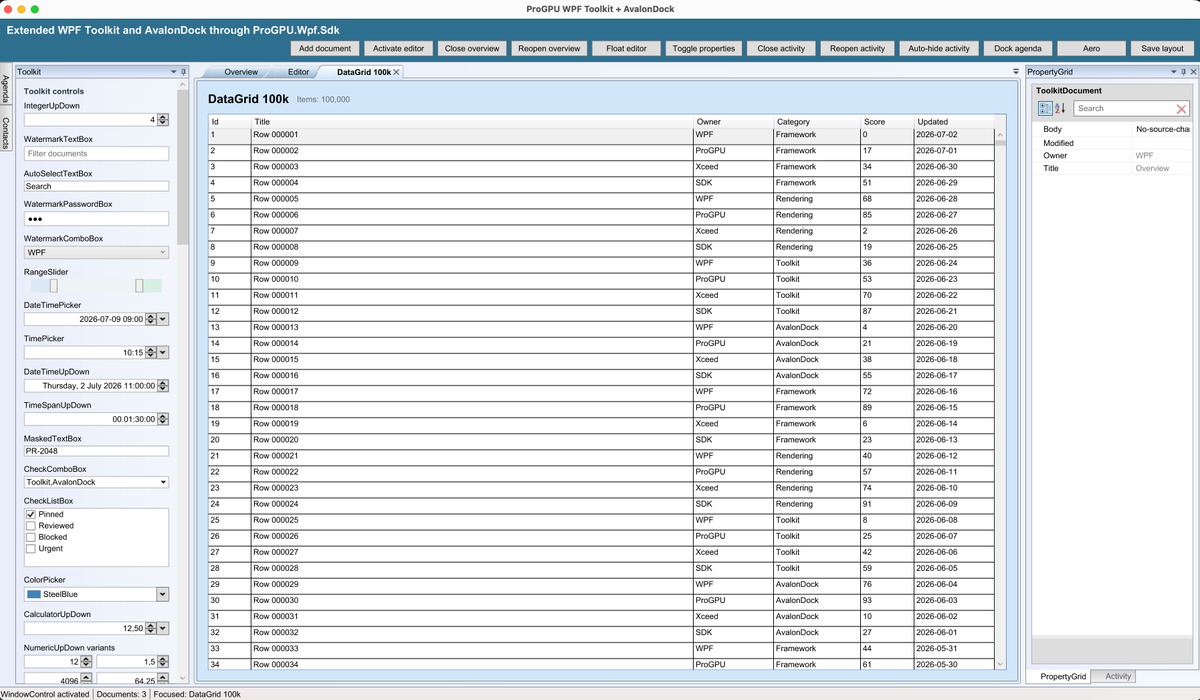Sort PropertyGrid properties alphabetically

(x=1060, y=108)
